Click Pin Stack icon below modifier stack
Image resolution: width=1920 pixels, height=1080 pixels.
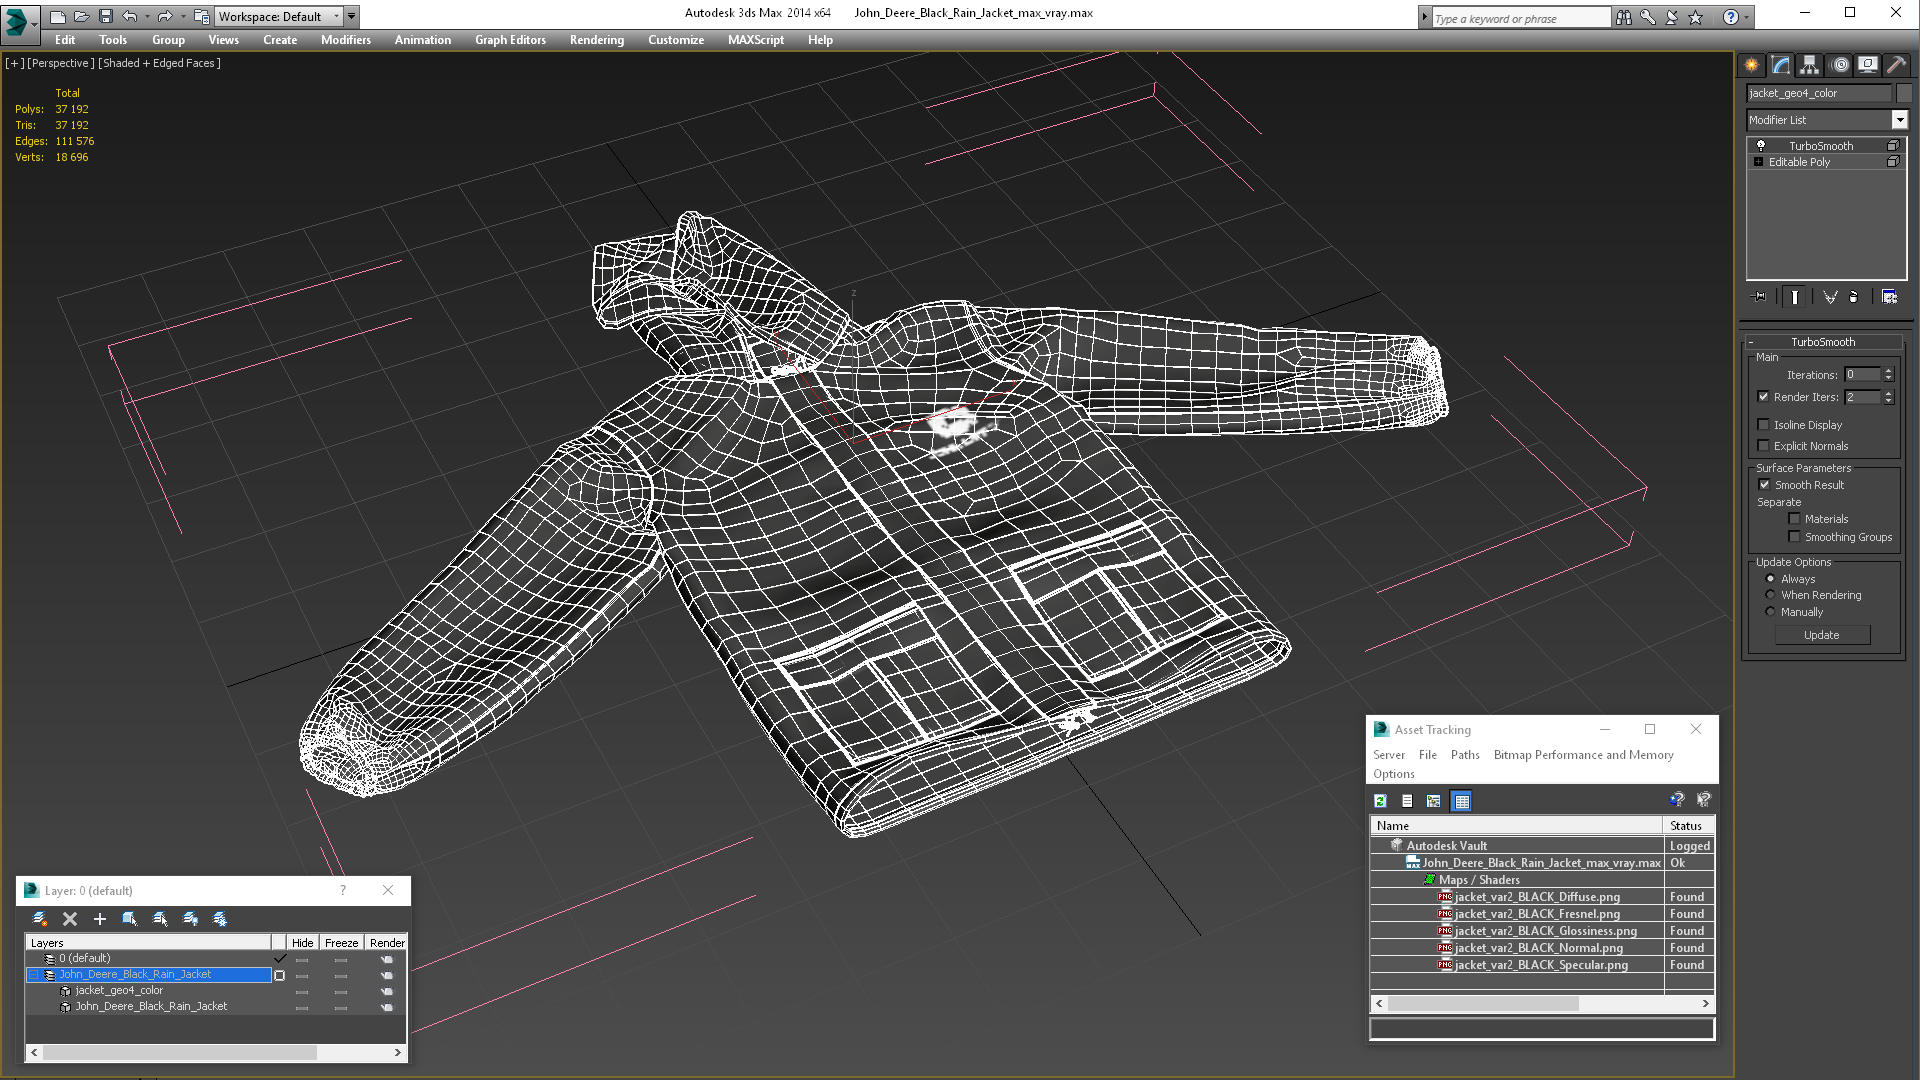pos(1760,297)
